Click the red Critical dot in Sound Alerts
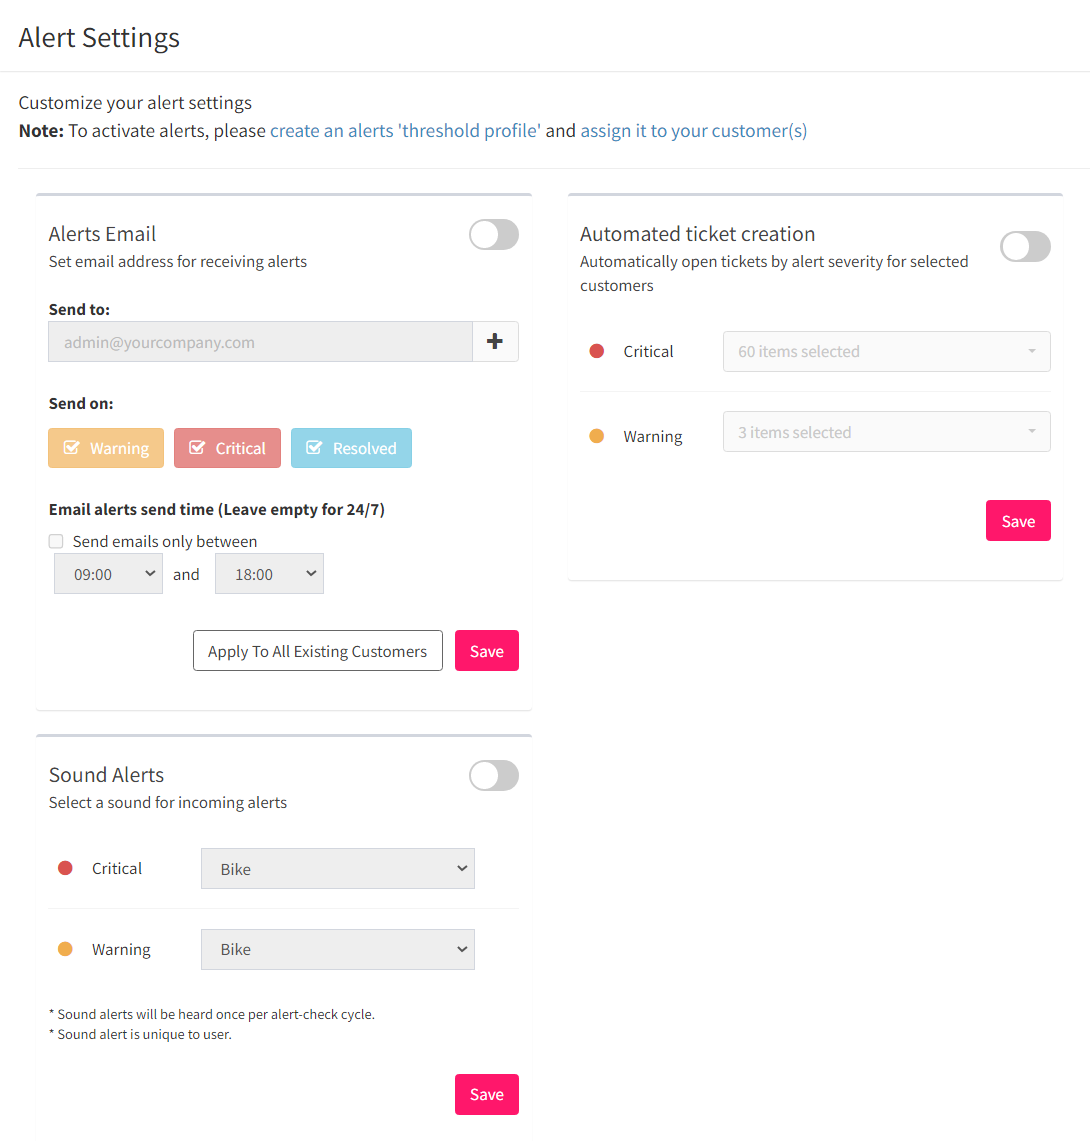1090x1141 pixels. tap(65, 868)
